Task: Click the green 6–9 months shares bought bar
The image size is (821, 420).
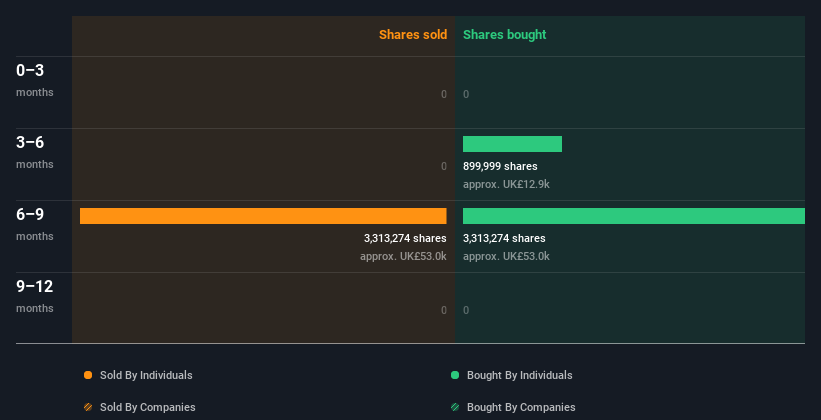Action: point(634,216)
